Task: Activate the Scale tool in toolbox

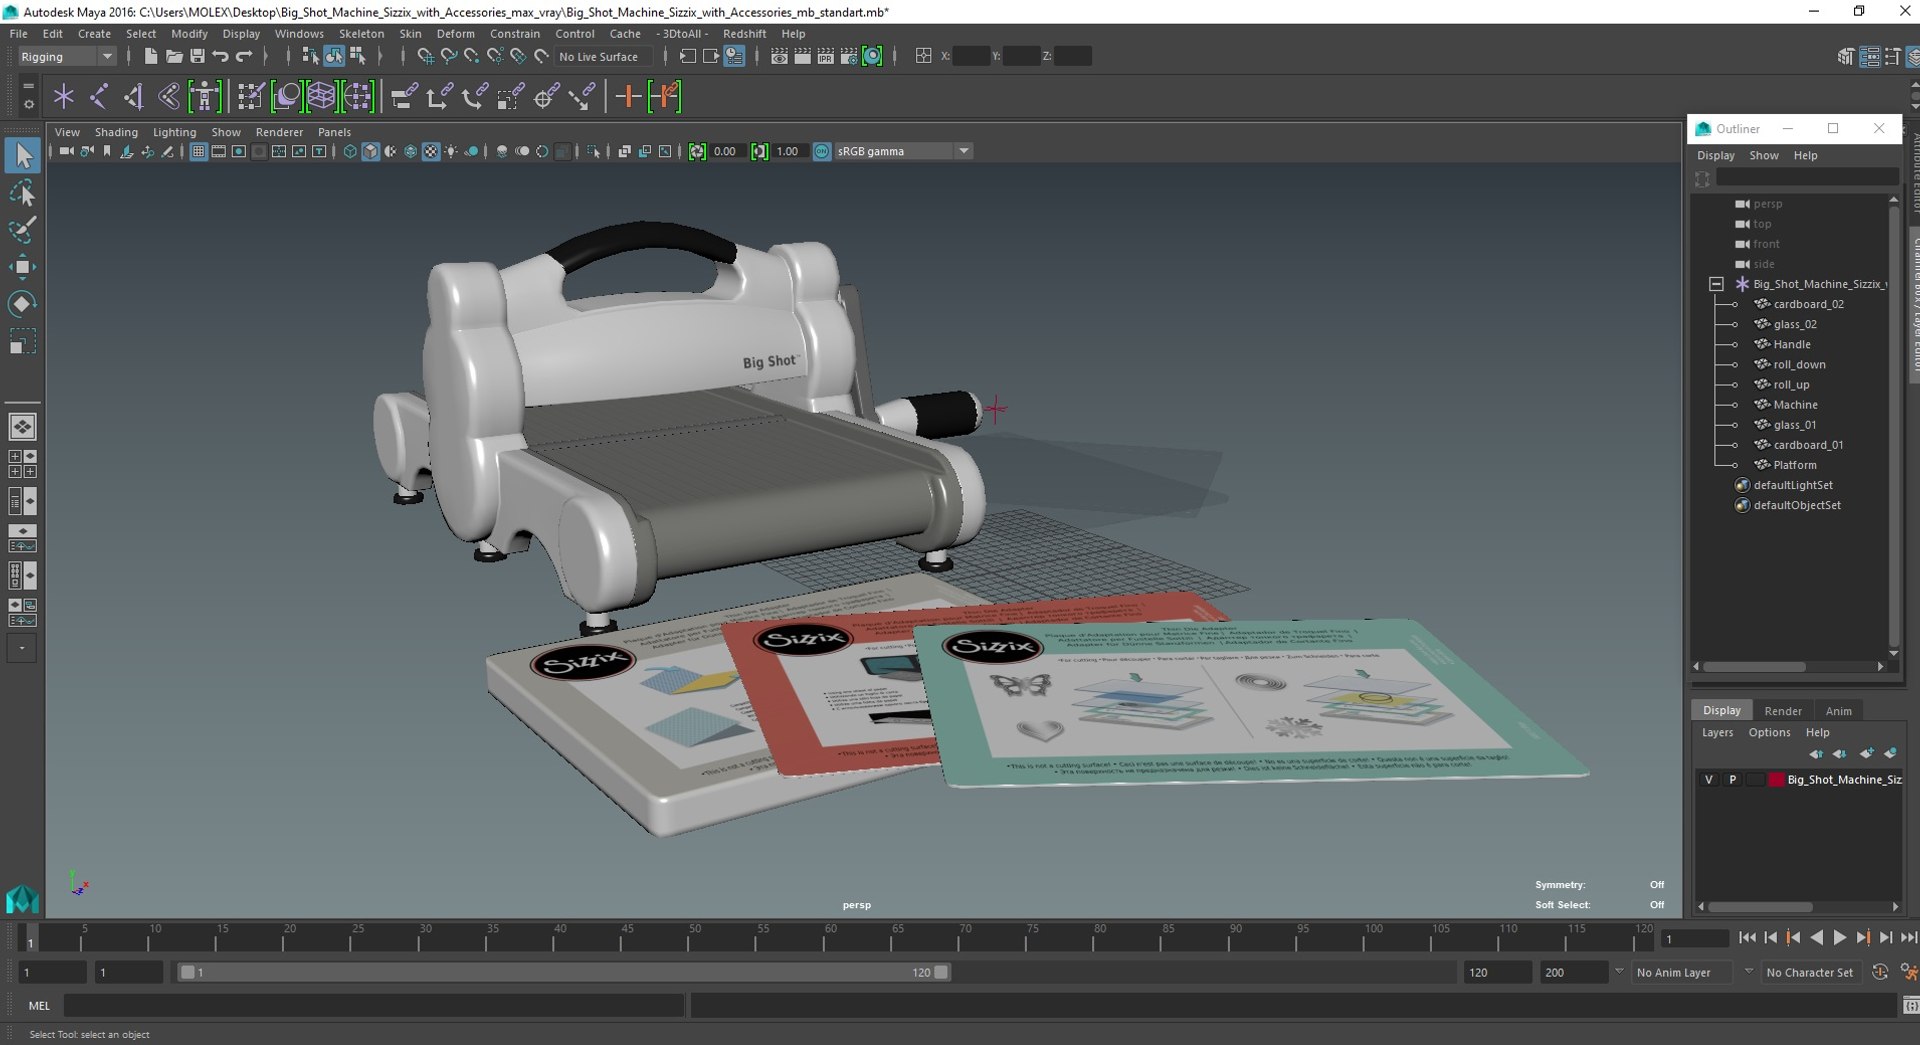Action: [x=22, y=341]
